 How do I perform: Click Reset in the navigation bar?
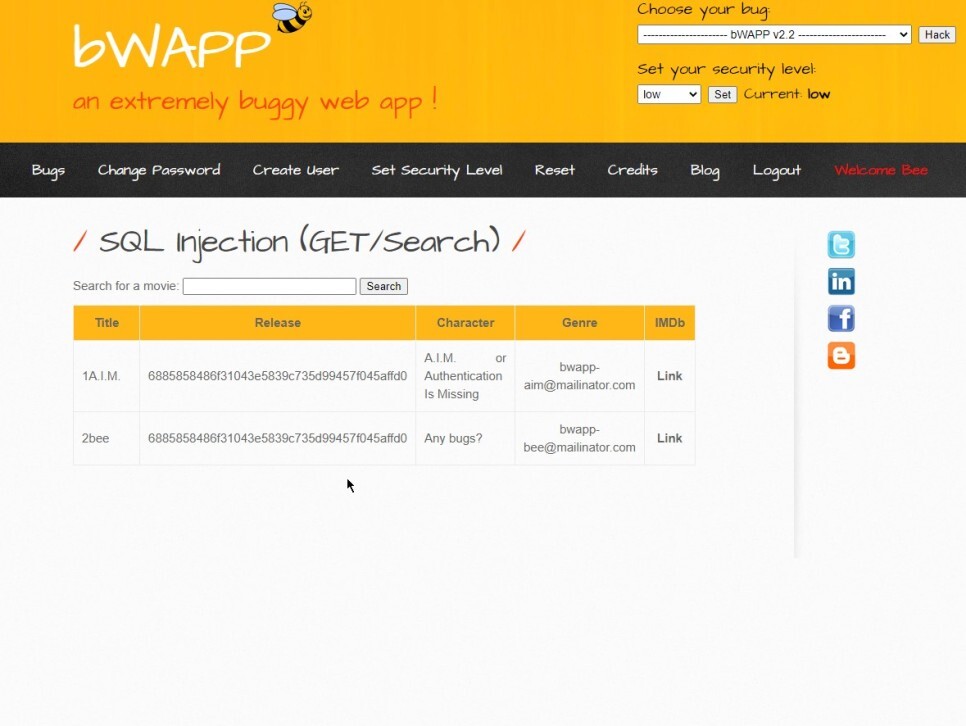pos(554,170)
